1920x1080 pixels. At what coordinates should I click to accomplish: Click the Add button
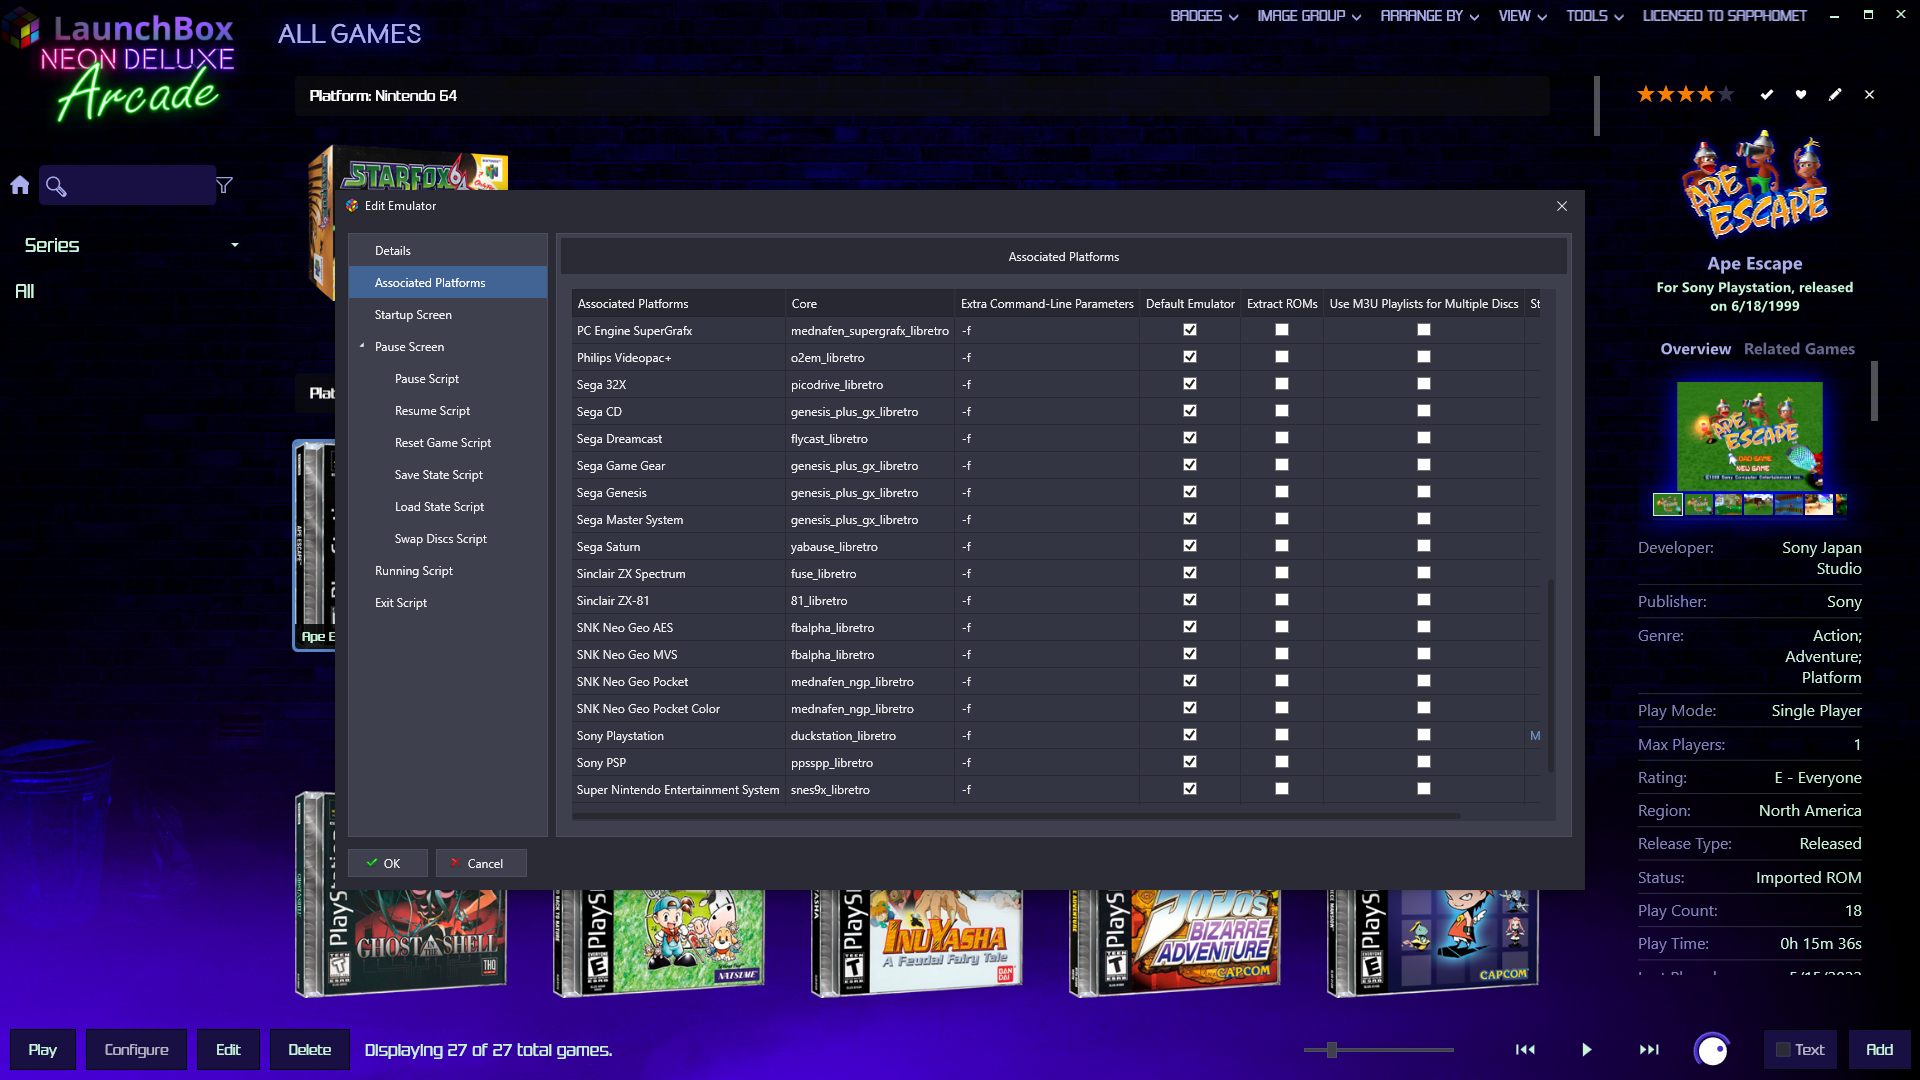[x=1879, y=1050]
